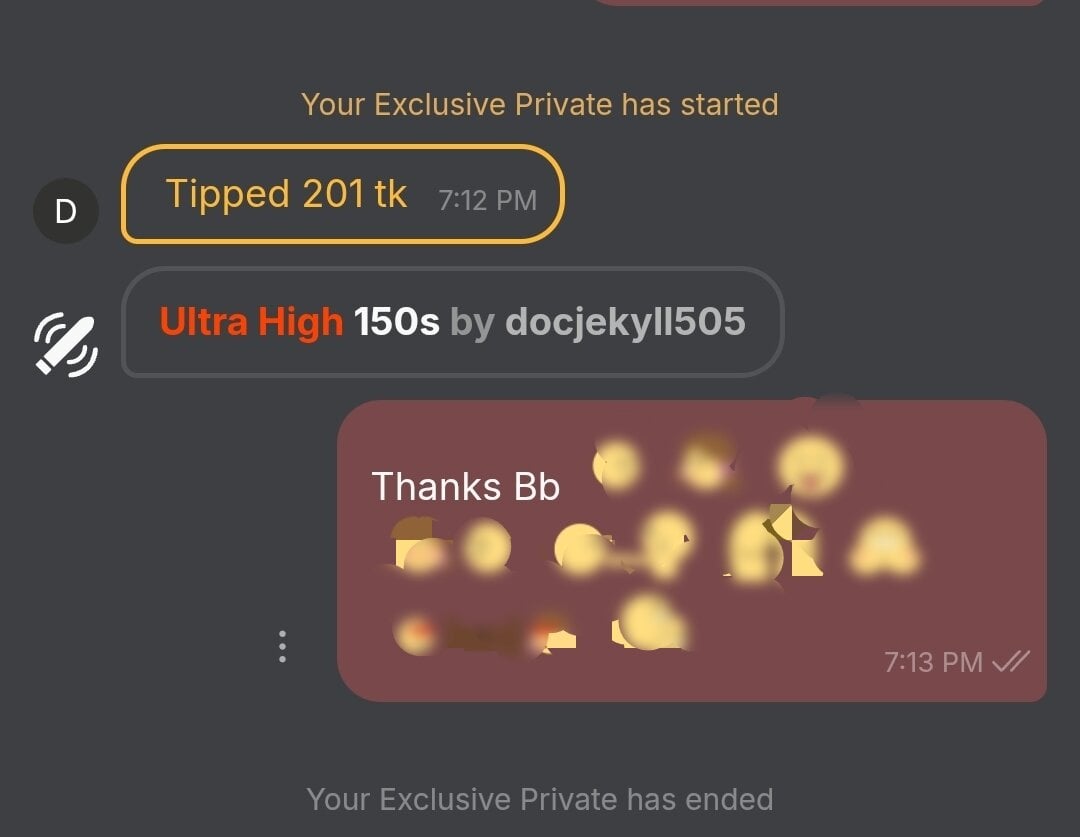Open the three-dot message options menu
Viewport: 1080px width, 837px height.
click(282, 647)
